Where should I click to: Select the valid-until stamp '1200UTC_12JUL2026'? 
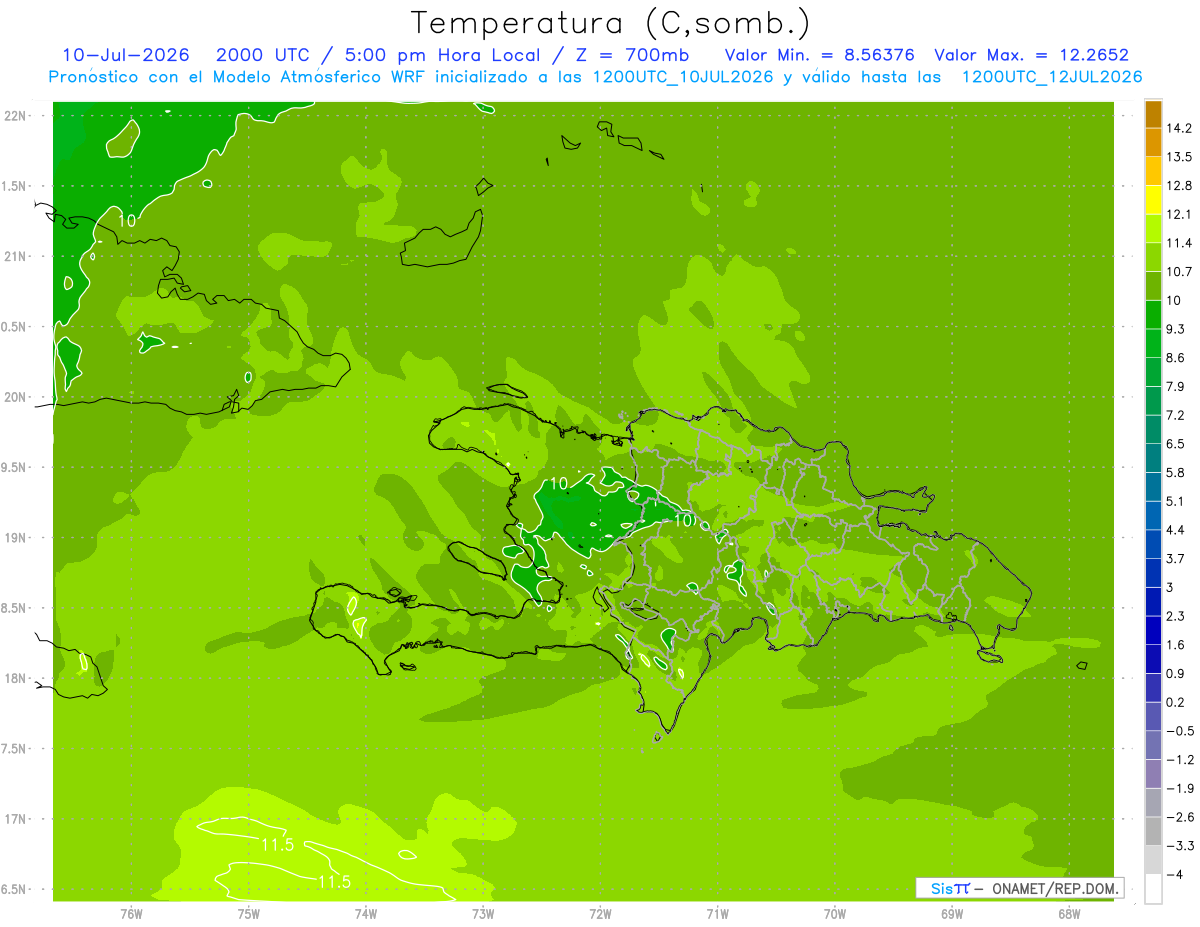pyautogui.click(x=1052, y=77)
